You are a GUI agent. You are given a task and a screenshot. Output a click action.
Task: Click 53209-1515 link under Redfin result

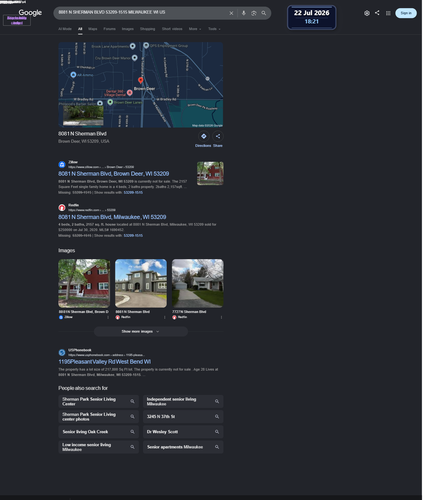click(133, 235)
